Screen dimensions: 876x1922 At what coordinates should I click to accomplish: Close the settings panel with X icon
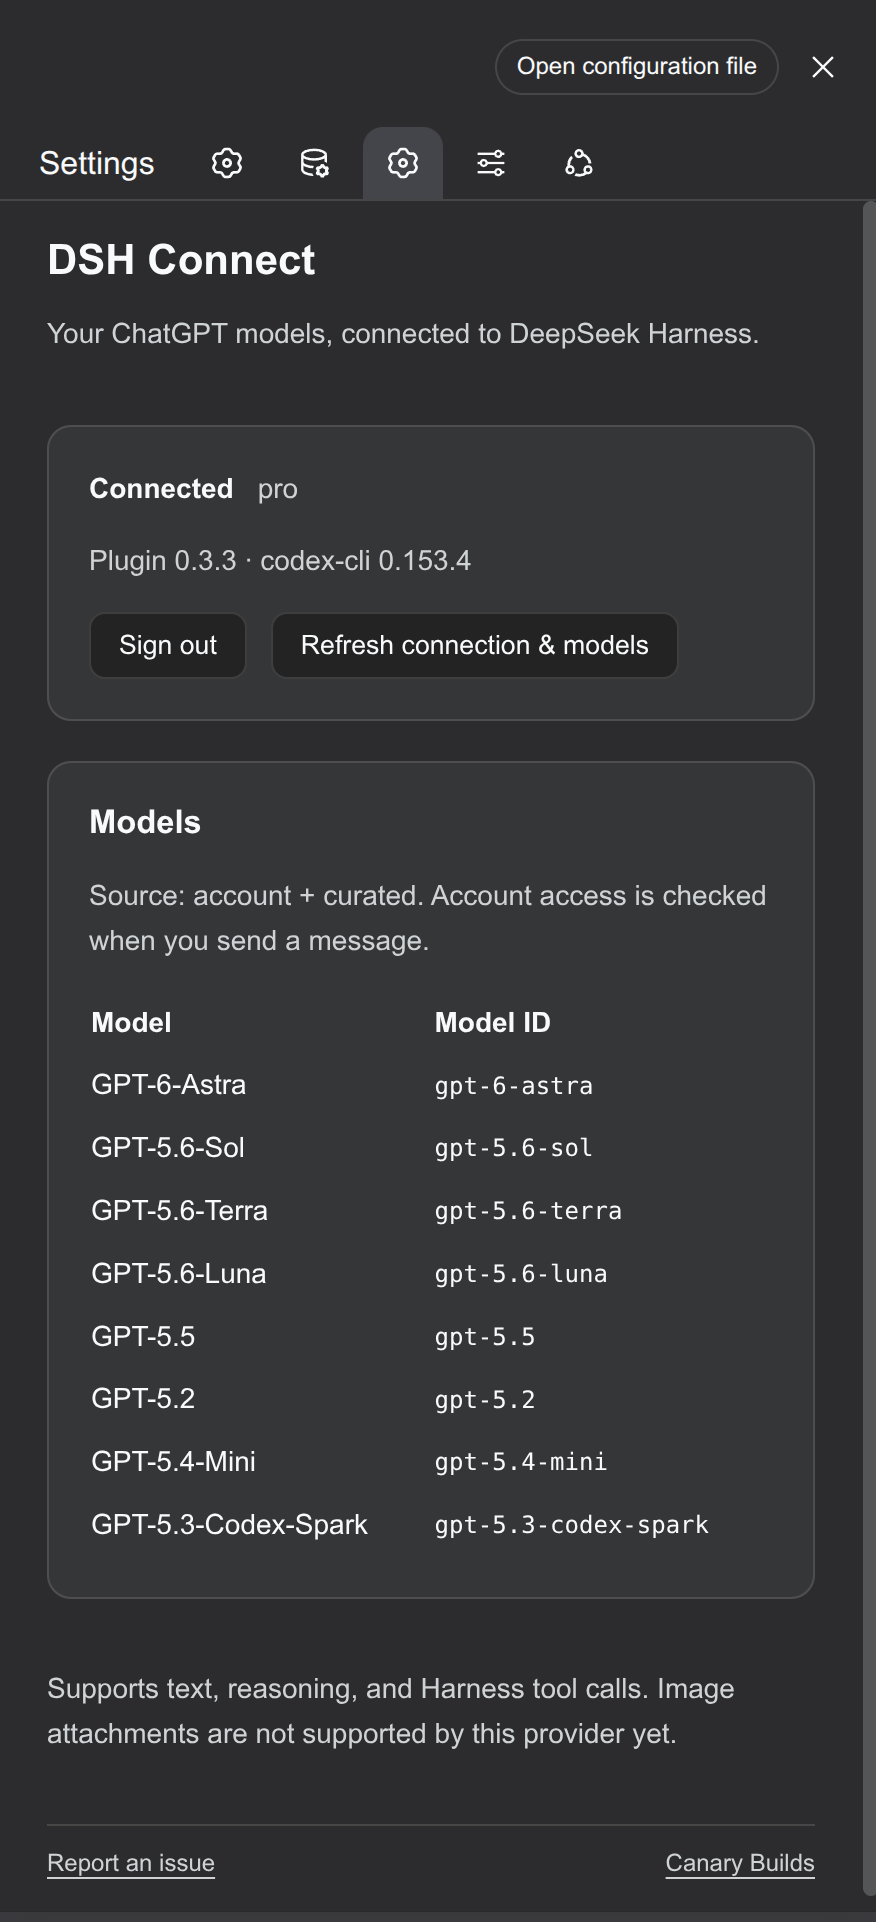click(x=823, y=67)
